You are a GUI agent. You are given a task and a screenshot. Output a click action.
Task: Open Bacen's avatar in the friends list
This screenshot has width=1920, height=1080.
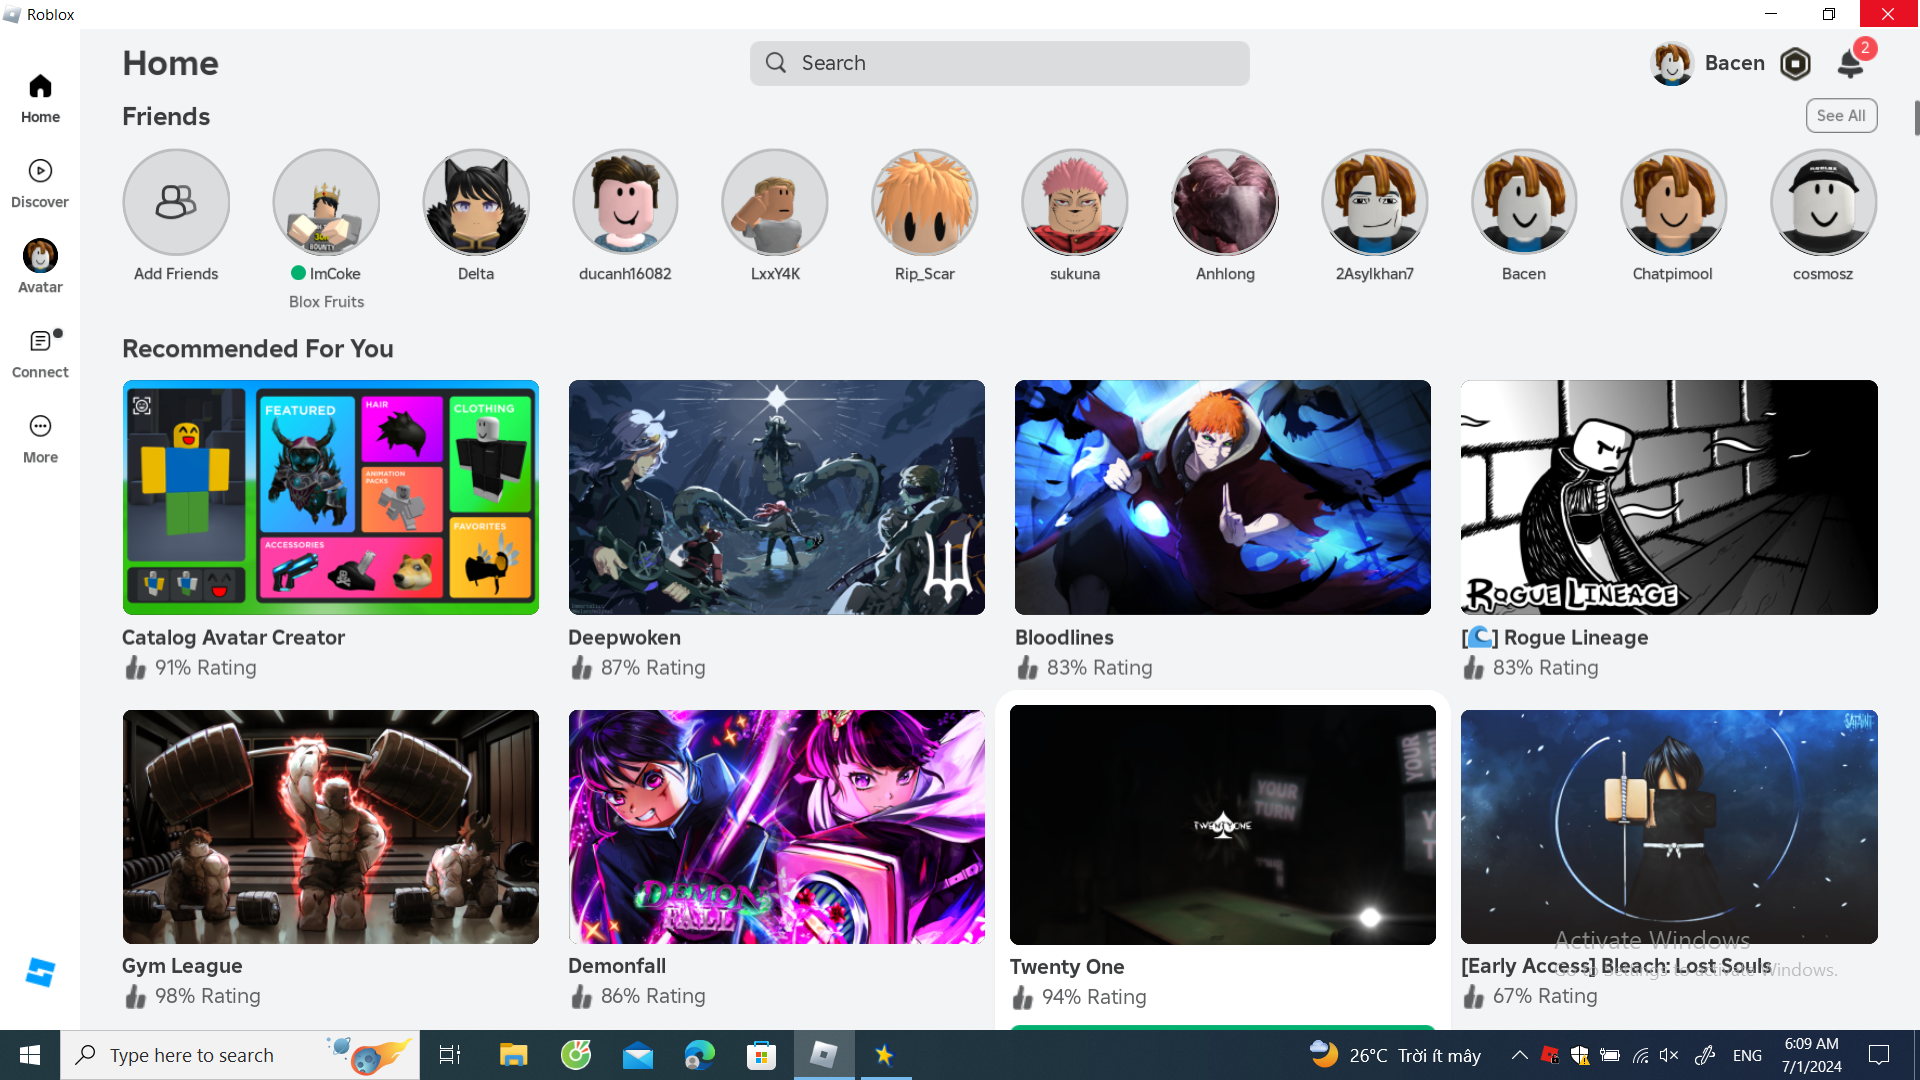click(x=1524, y=202)
